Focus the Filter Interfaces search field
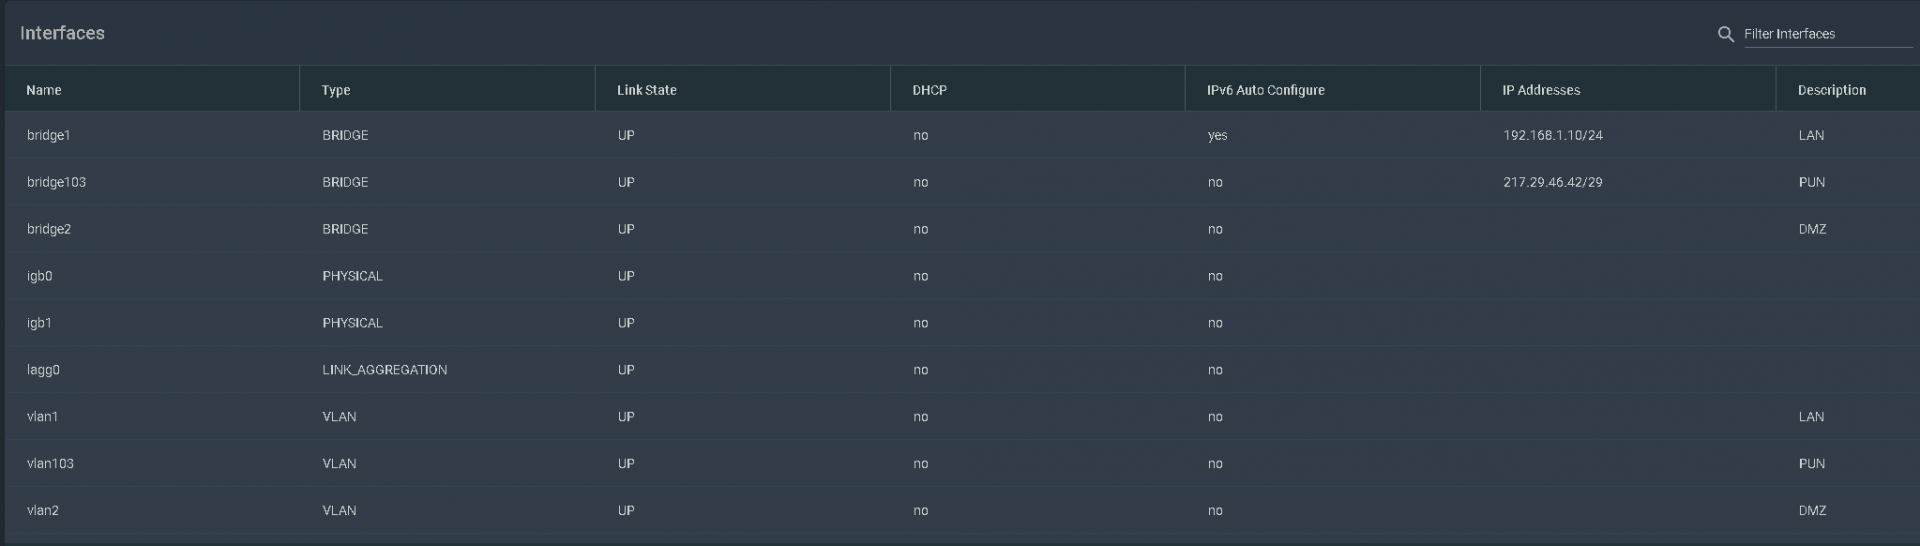Screen dimensions: 1920x546 [1827, 34]
